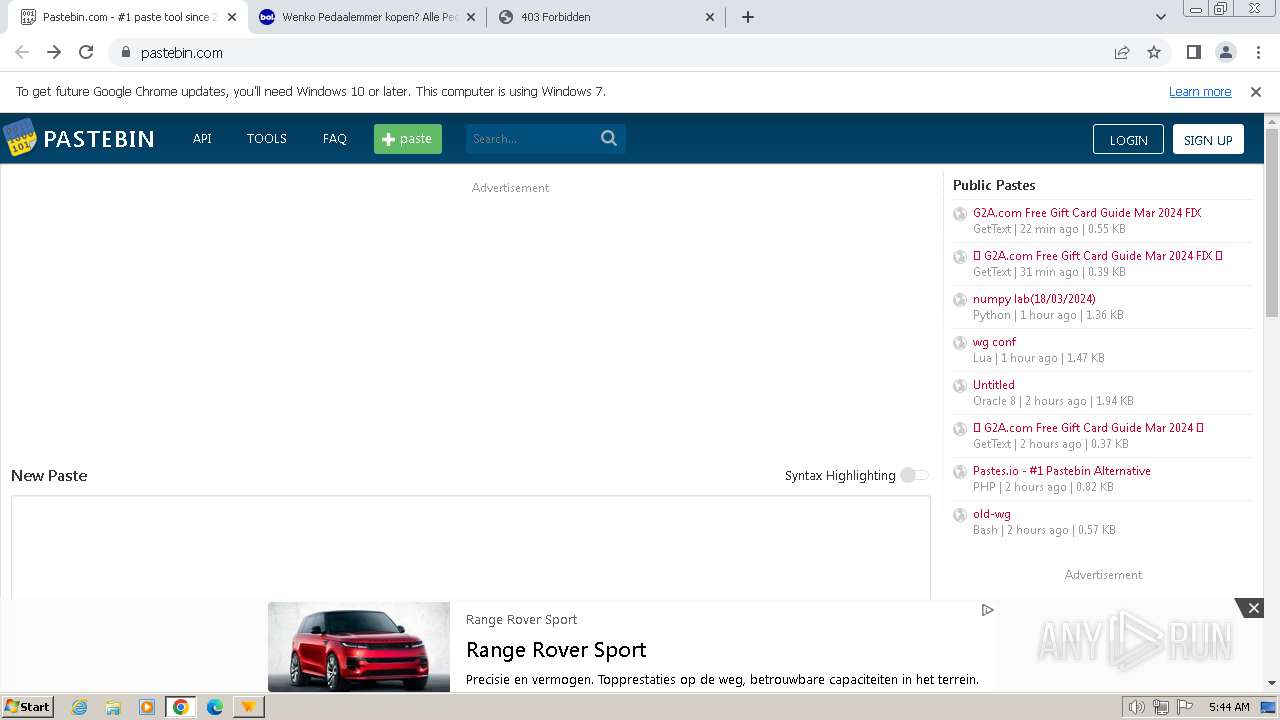Screen dimensions: 1280x720
Task: Click the green paste button
Action: 408,139
